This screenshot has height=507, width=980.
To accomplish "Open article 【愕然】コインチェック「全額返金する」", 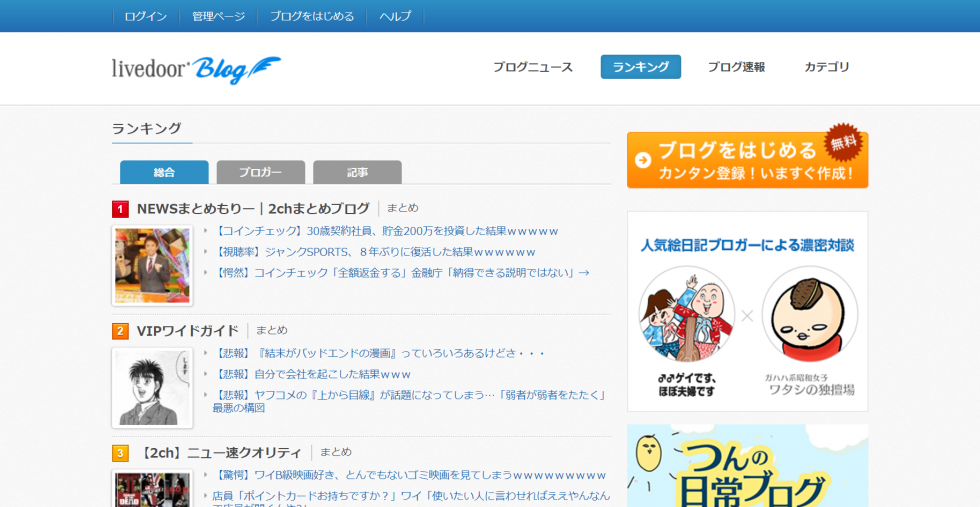I will pyautogui.click(x=401, y=273).
